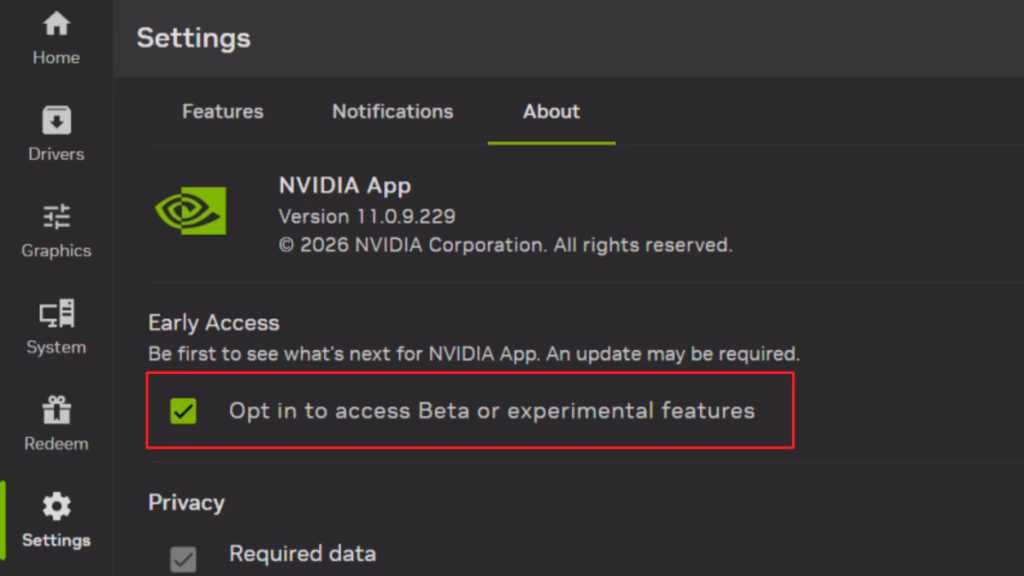Click the 'Privacy' heading
Screen dimensions: 1024x576
tap(186, 503)
